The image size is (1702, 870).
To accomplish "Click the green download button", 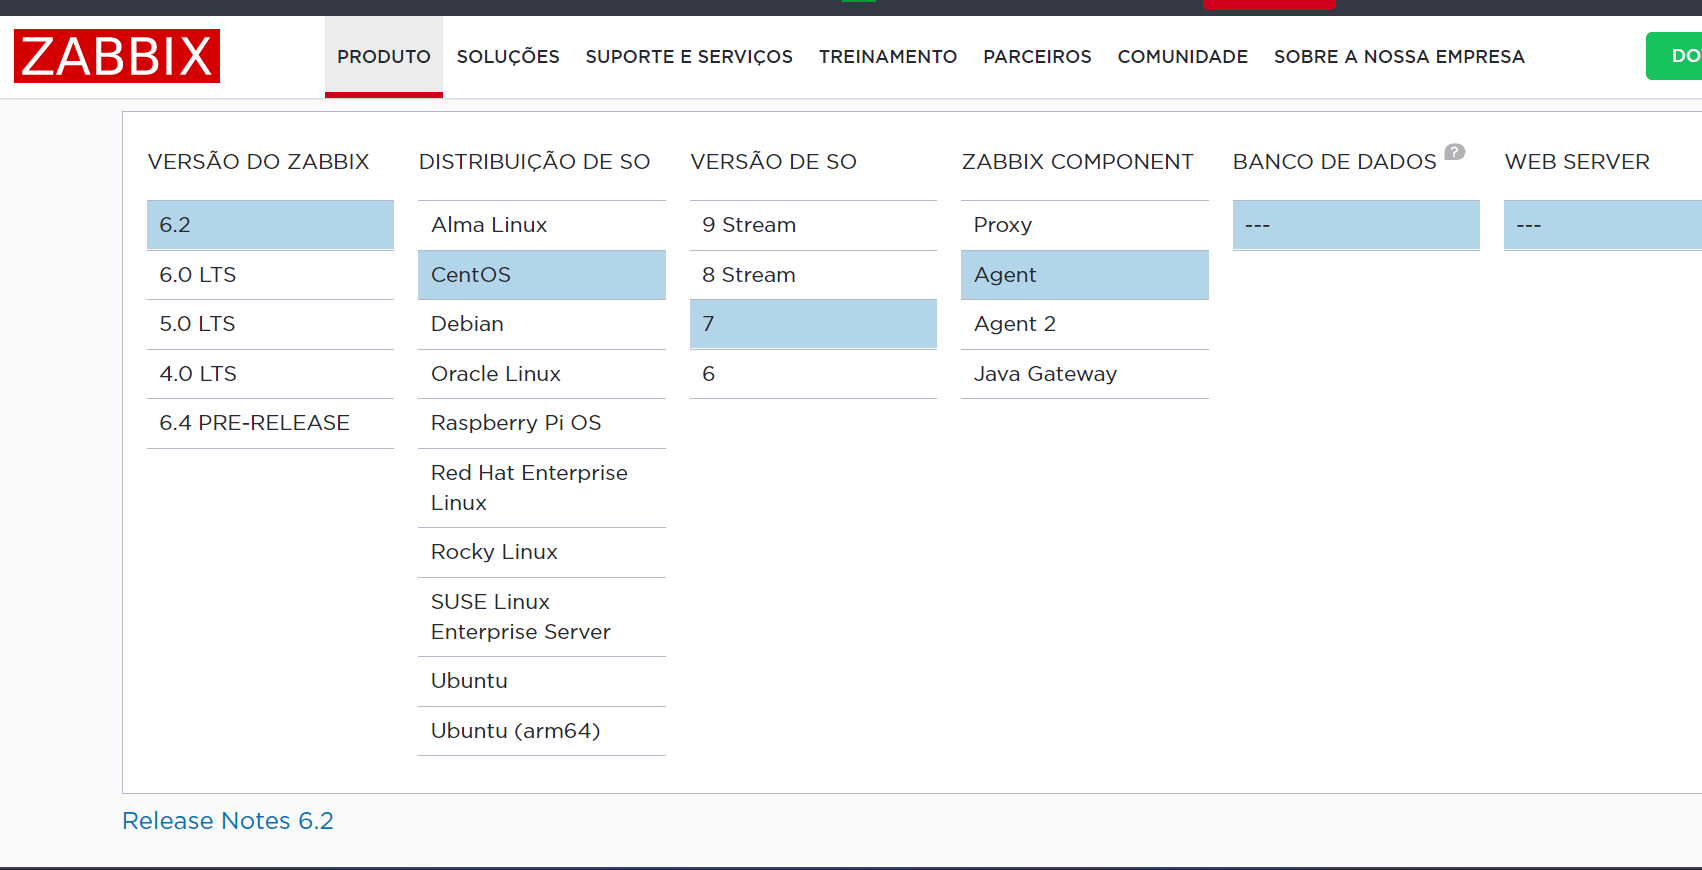I will [1675, 56].
